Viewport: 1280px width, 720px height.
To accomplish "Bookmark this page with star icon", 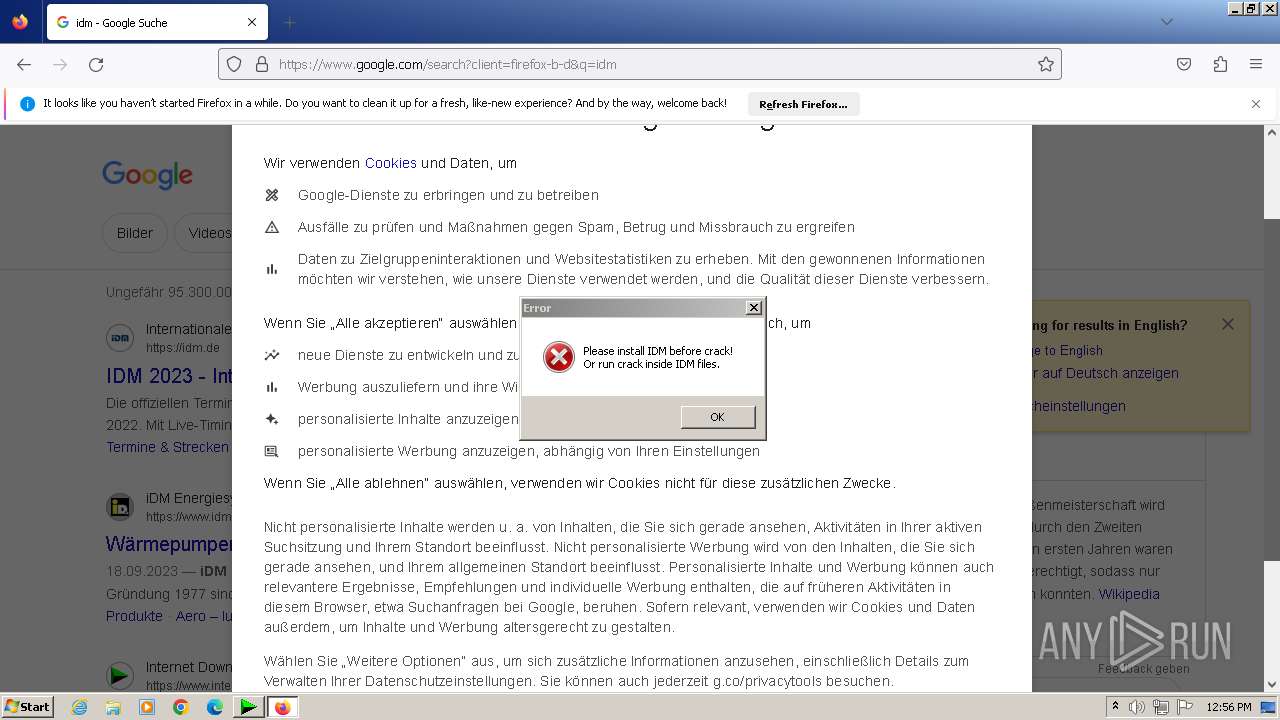I will [x=1046, y=64].
